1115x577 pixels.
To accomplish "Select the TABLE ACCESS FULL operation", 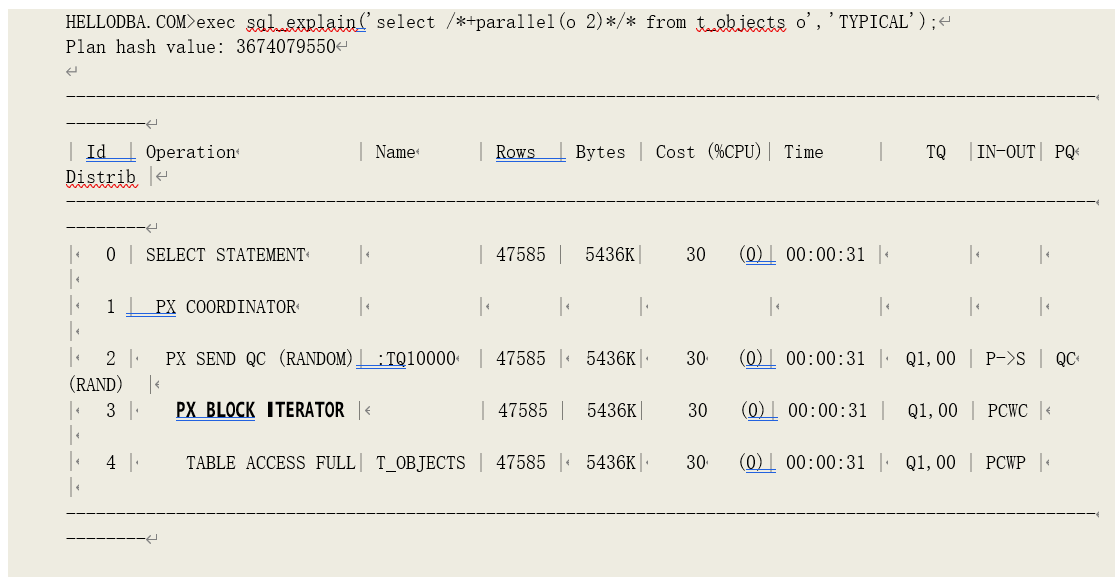I will (x=270, y=463).
